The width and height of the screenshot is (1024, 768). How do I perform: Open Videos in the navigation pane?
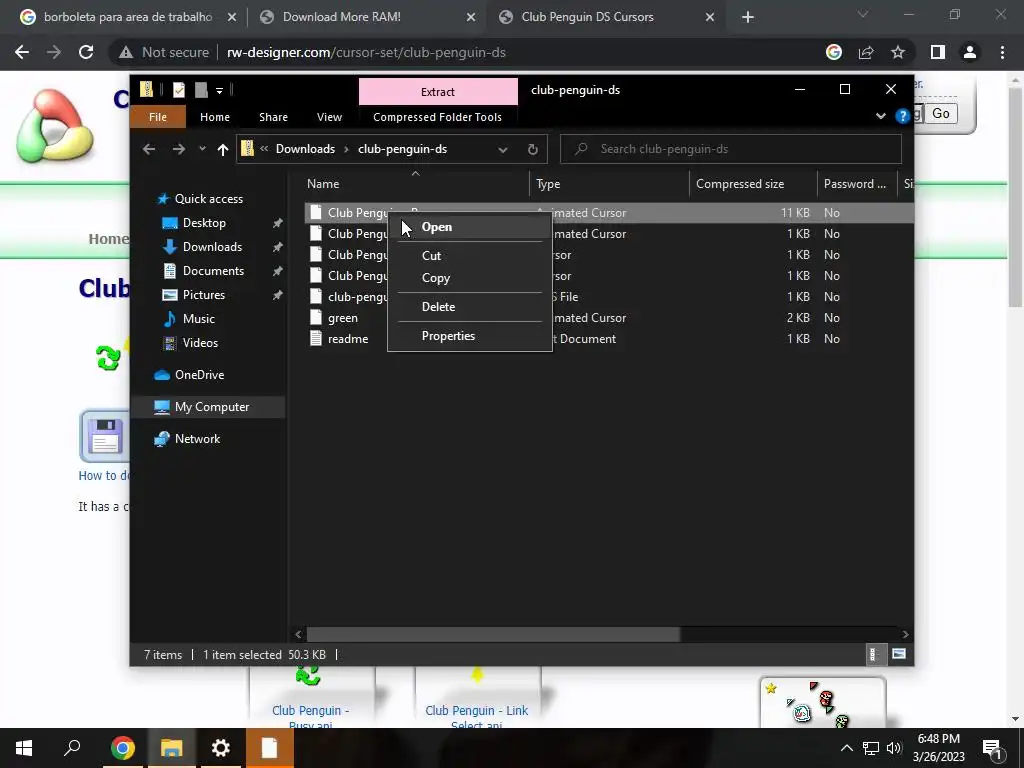point(200,343)
